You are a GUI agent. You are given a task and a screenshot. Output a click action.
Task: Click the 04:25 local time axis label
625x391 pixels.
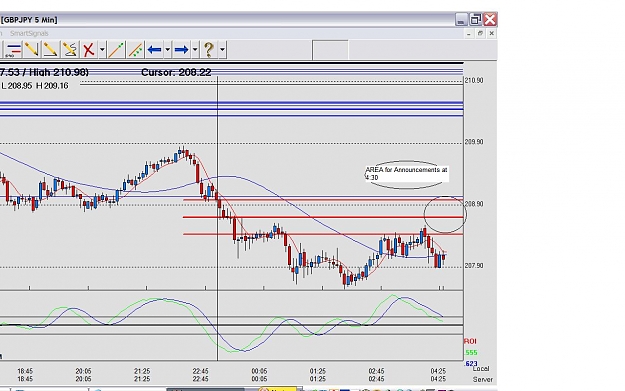(438, 371)
